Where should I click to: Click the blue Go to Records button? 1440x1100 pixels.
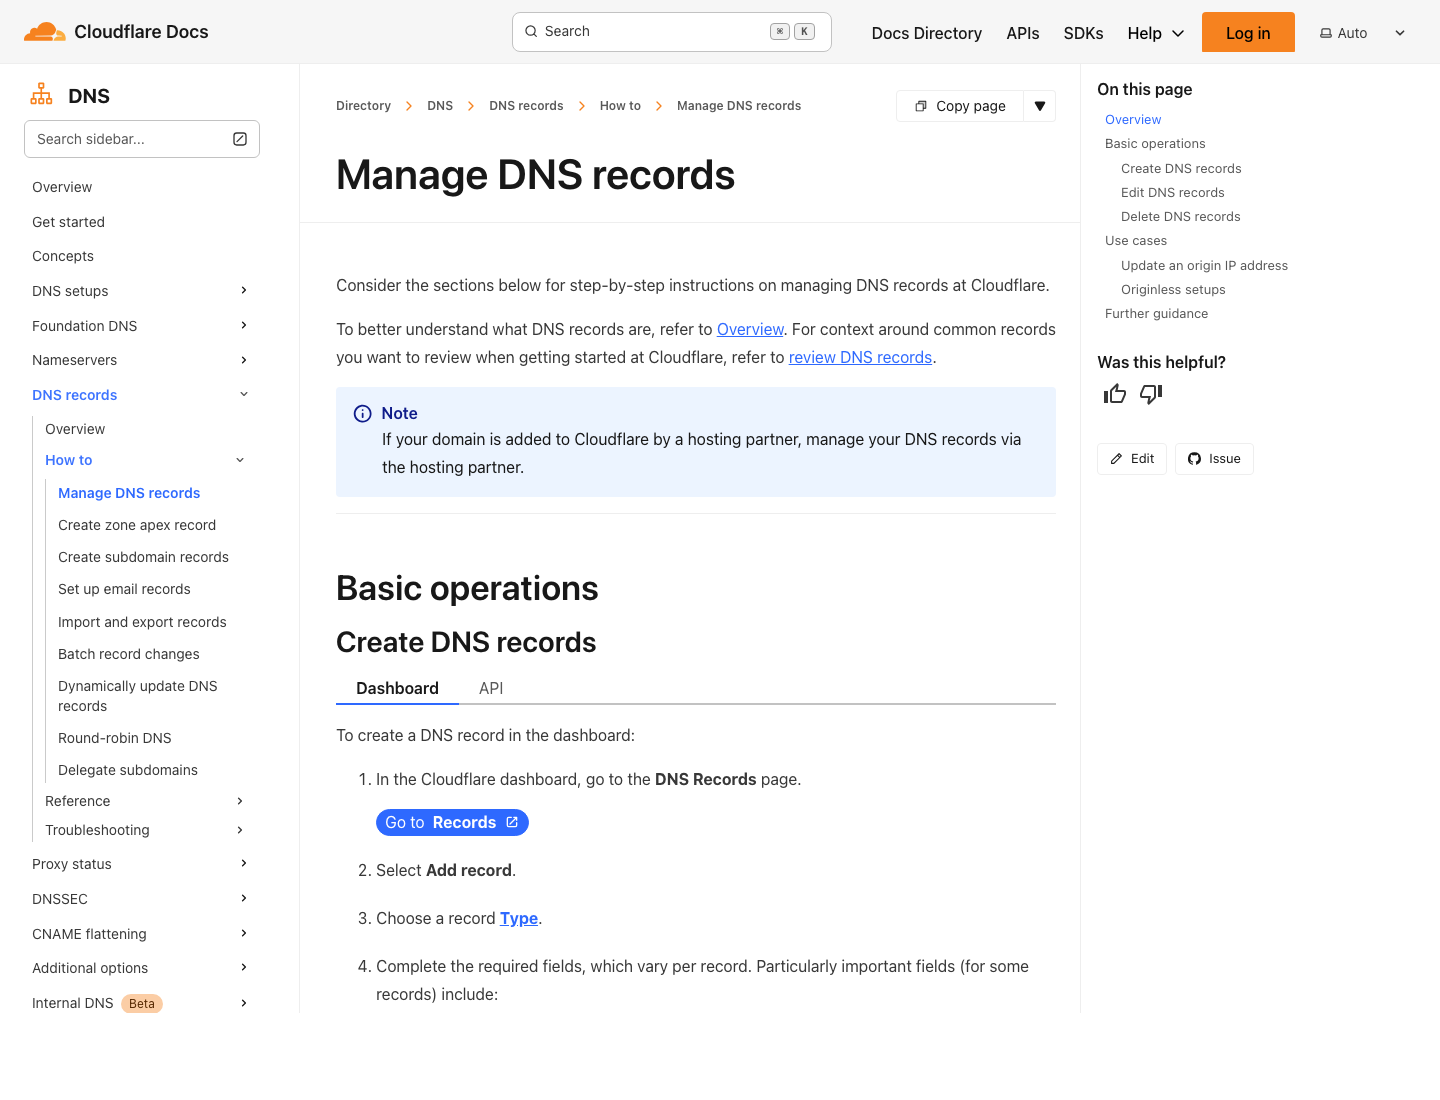(x=452, y=822)
